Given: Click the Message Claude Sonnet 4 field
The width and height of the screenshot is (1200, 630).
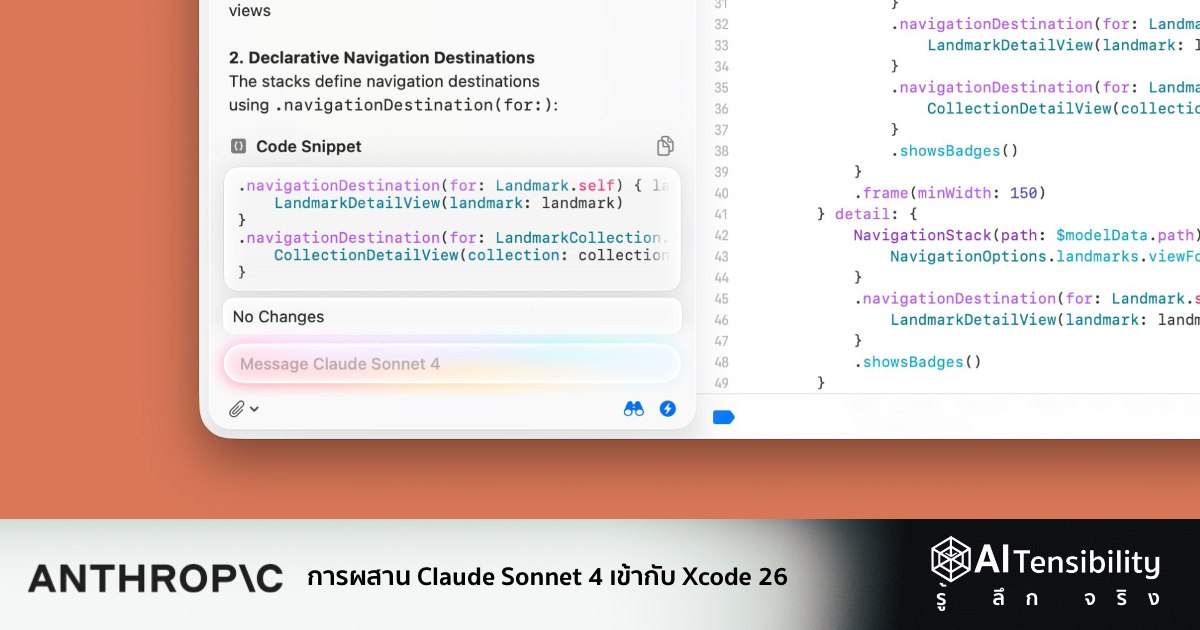Looking at the screenshot, I should pos(452,364).
